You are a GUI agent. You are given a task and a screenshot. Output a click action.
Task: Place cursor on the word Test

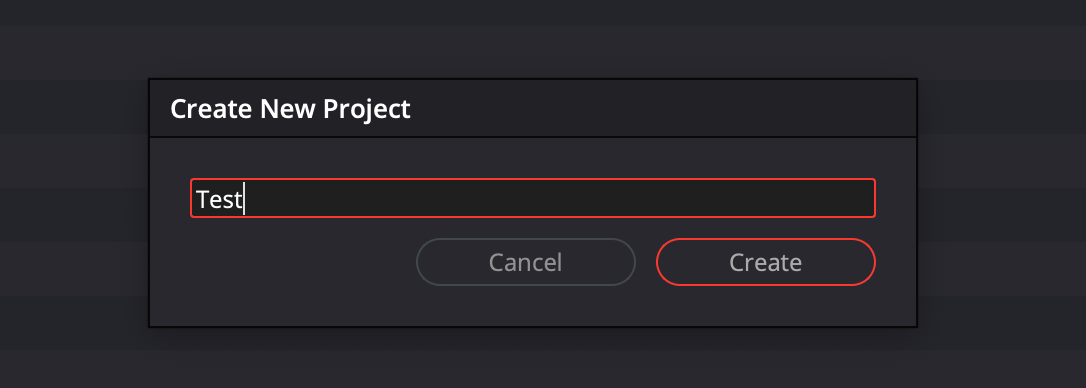219,200
